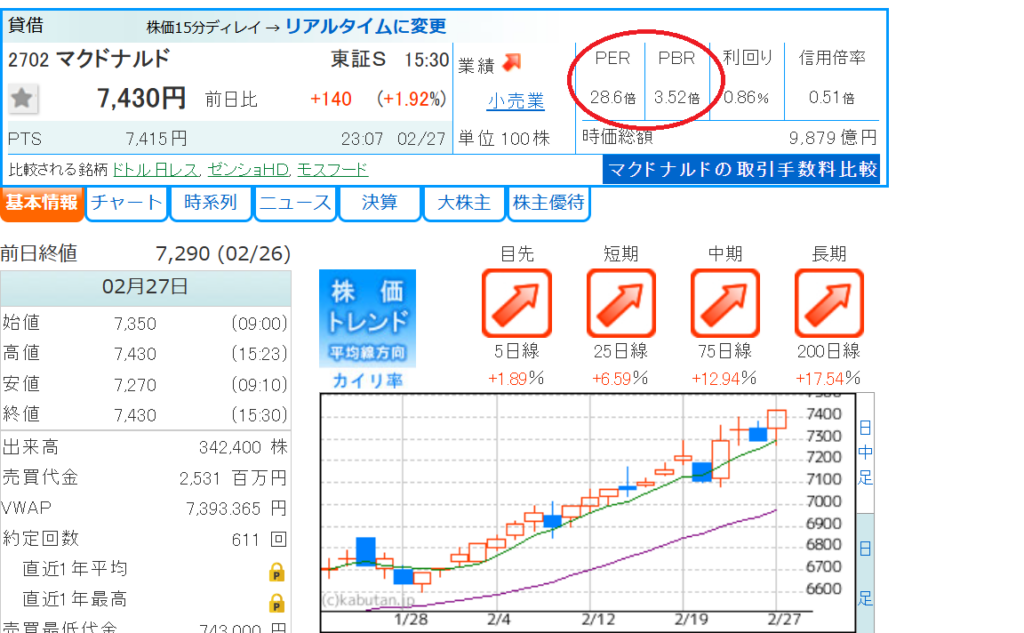Image resolution: width=1024 pixels, height=633 pixels.
Task: Click the 長期 200日線 trend arrow icon
Action: click(829, 303)
